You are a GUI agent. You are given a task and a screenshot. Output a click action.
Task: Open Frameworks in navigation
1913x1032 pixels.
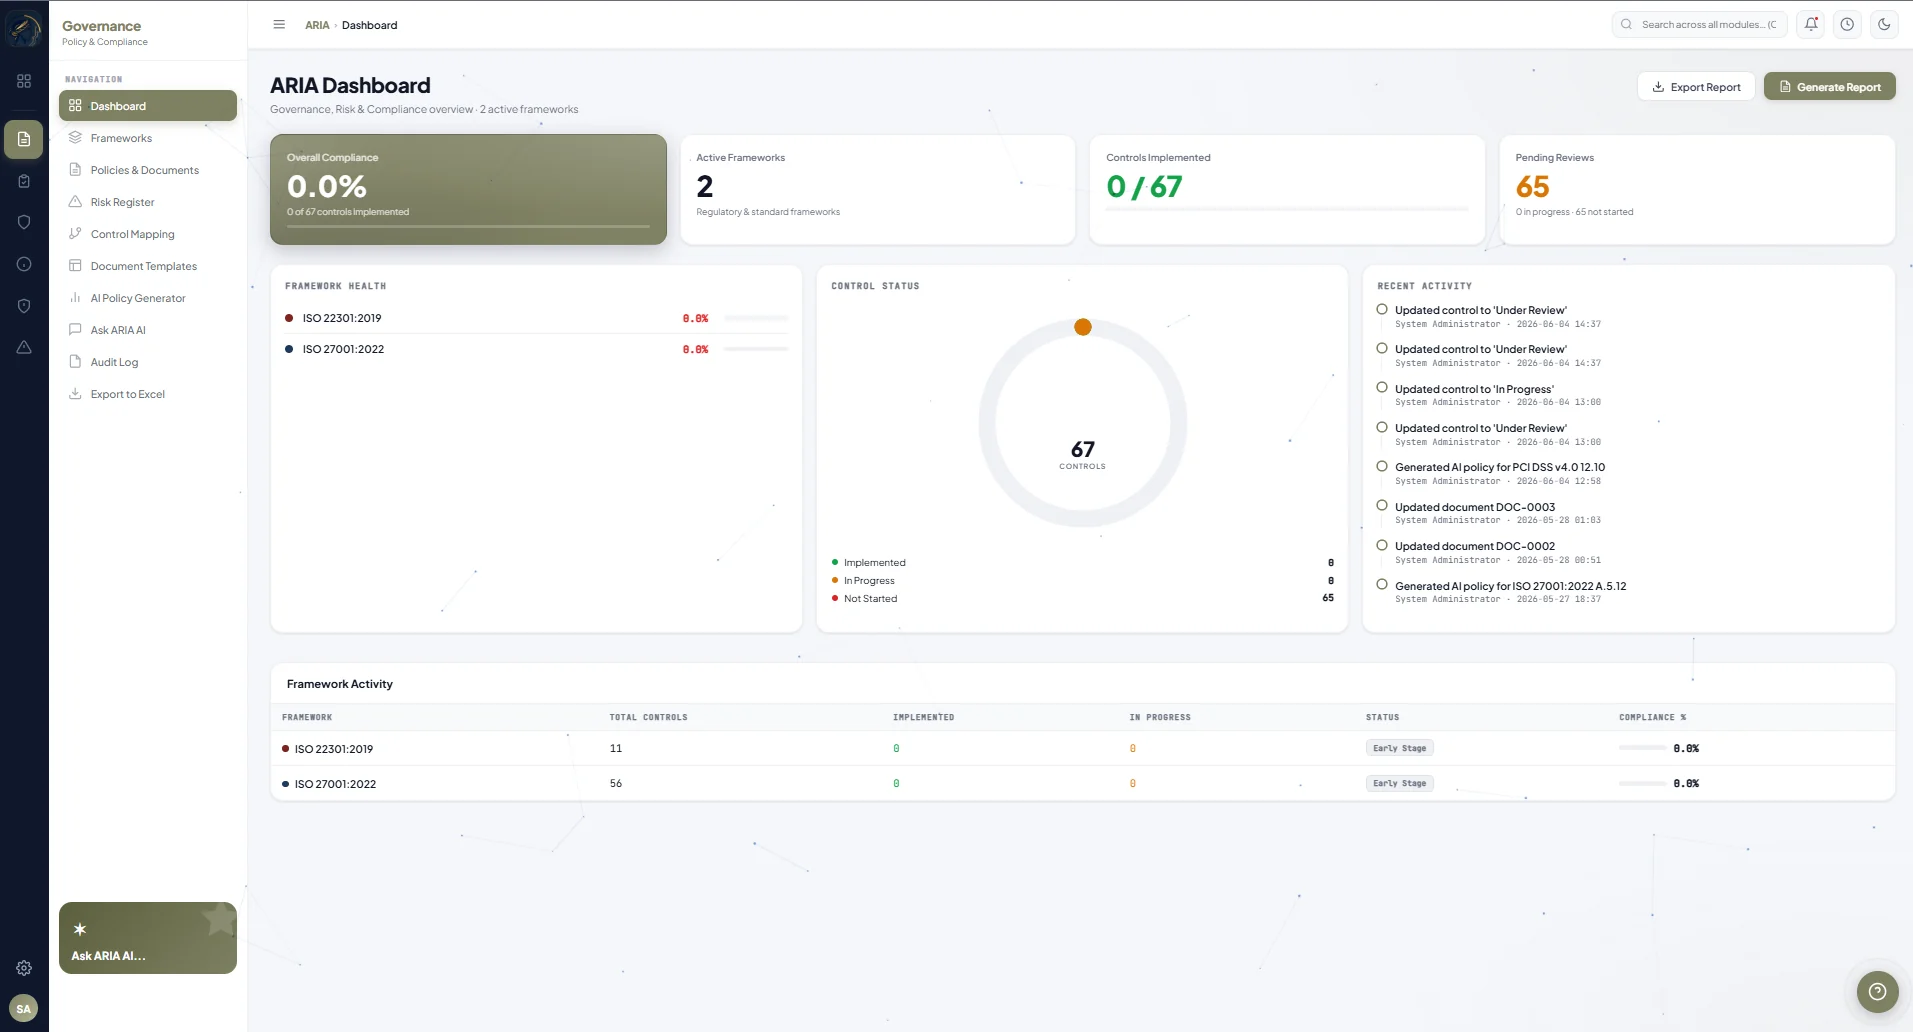coord(148,138)
